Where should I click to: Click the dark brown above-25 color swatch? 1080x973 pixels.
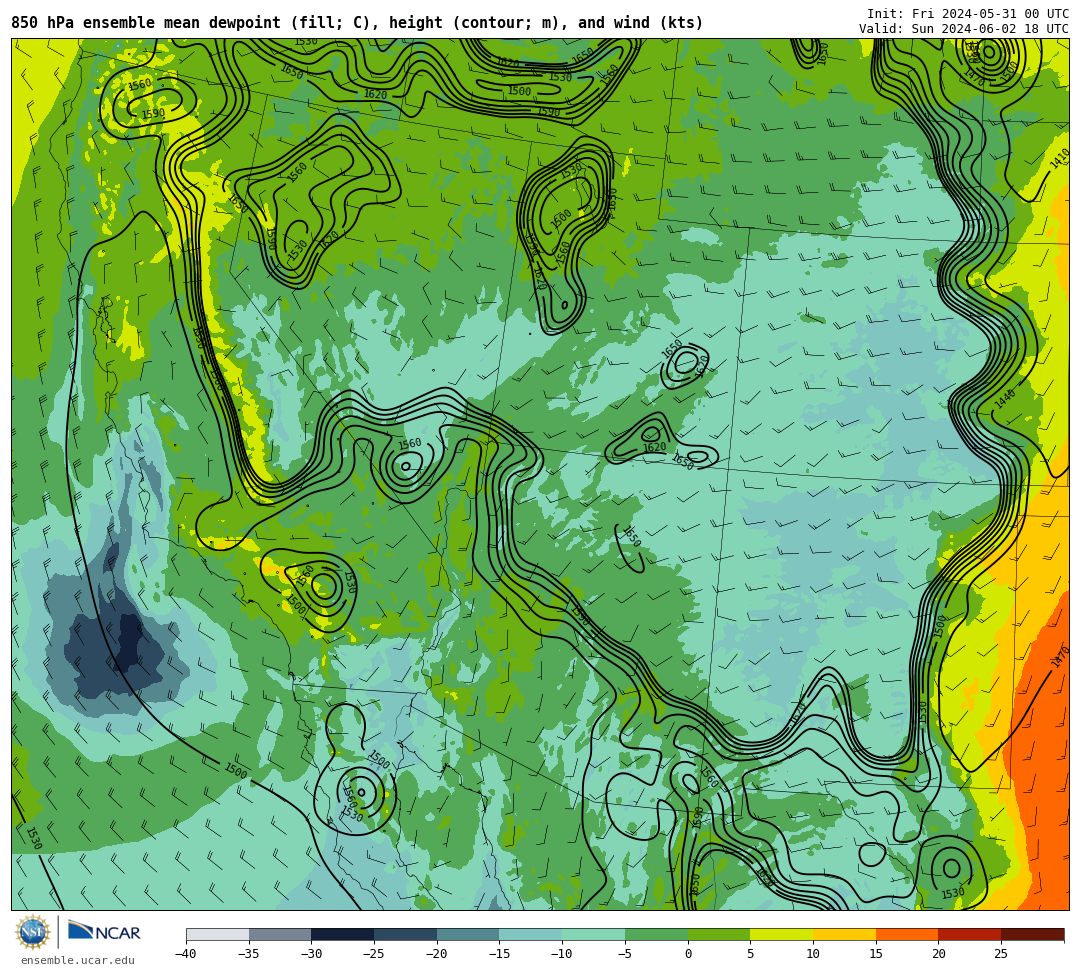click(x=1032, y=934)
